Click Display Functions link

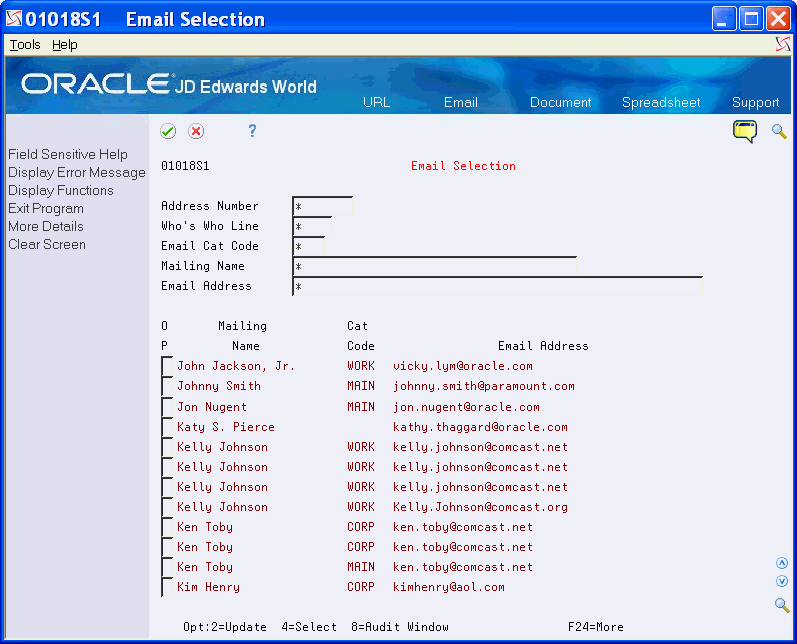click(x=60, y=190)
